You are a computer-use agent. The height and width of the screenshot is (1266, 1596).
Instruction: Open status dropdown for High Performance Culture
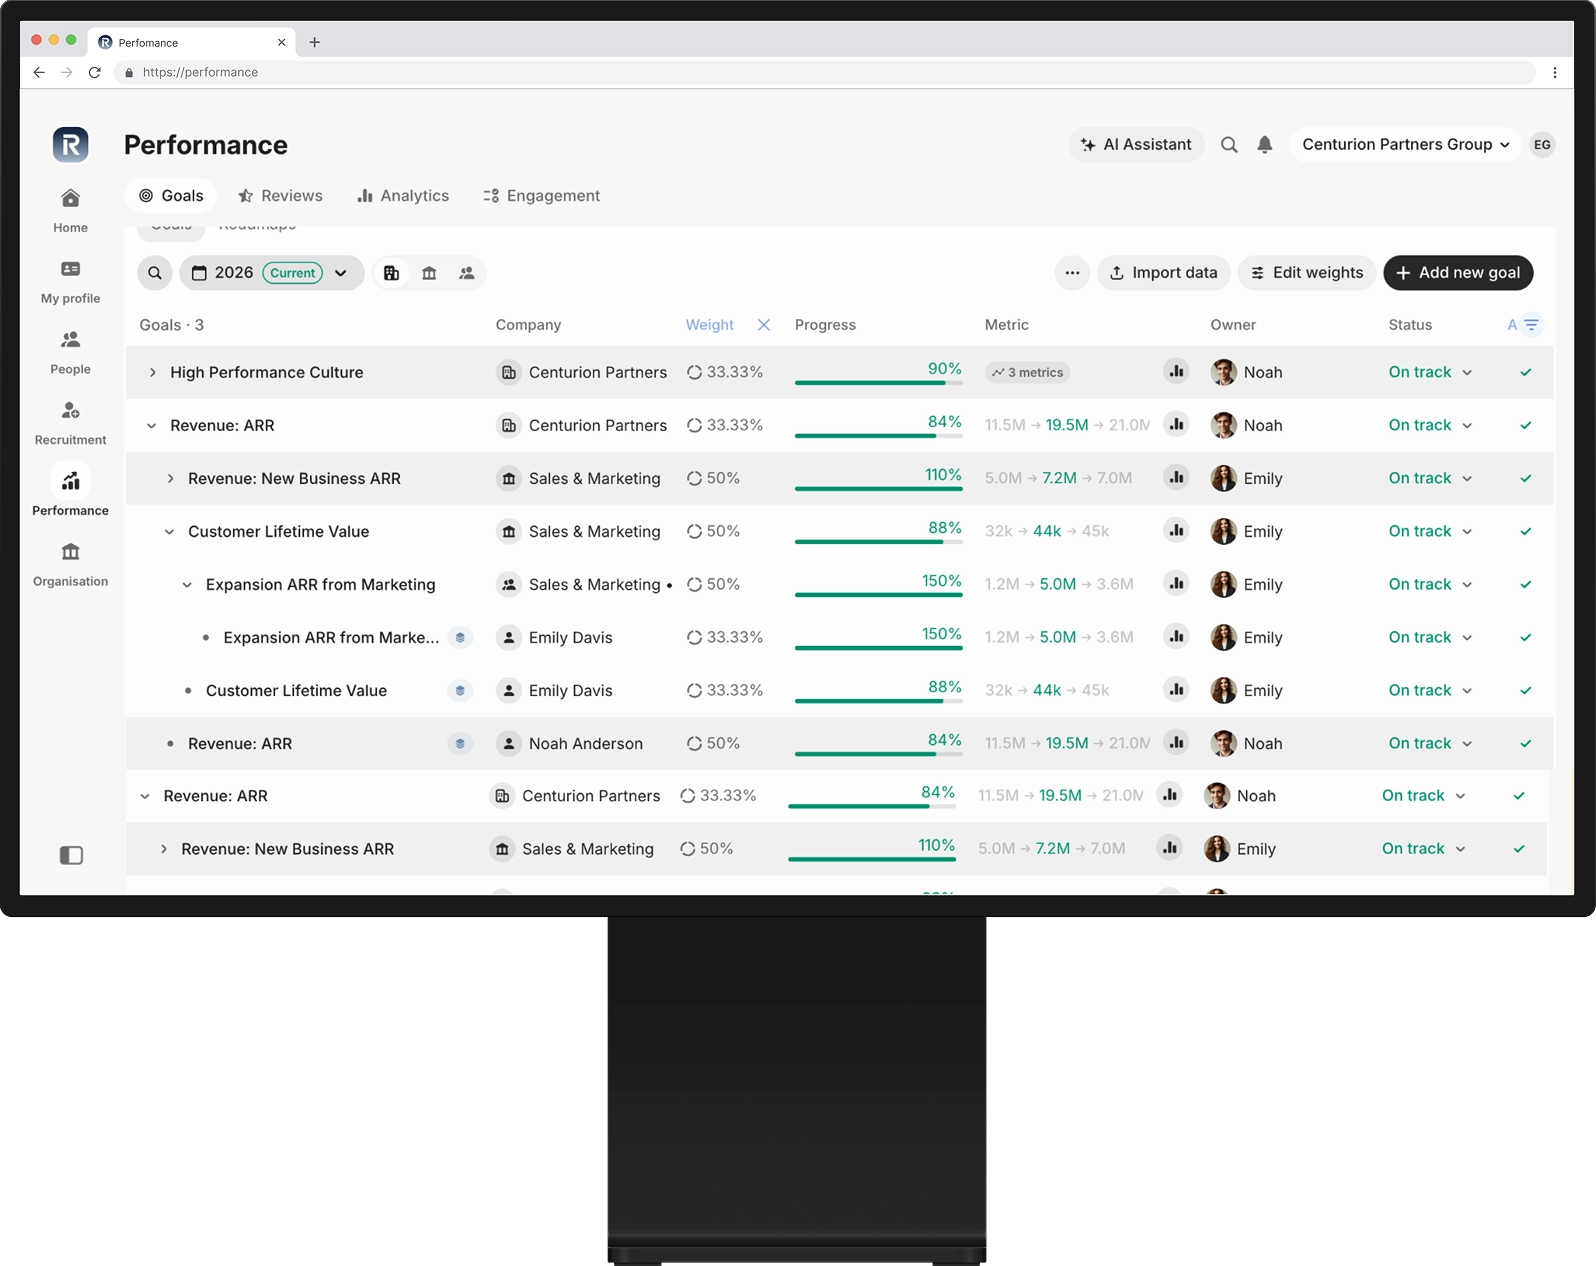(x=1431, y=372)
